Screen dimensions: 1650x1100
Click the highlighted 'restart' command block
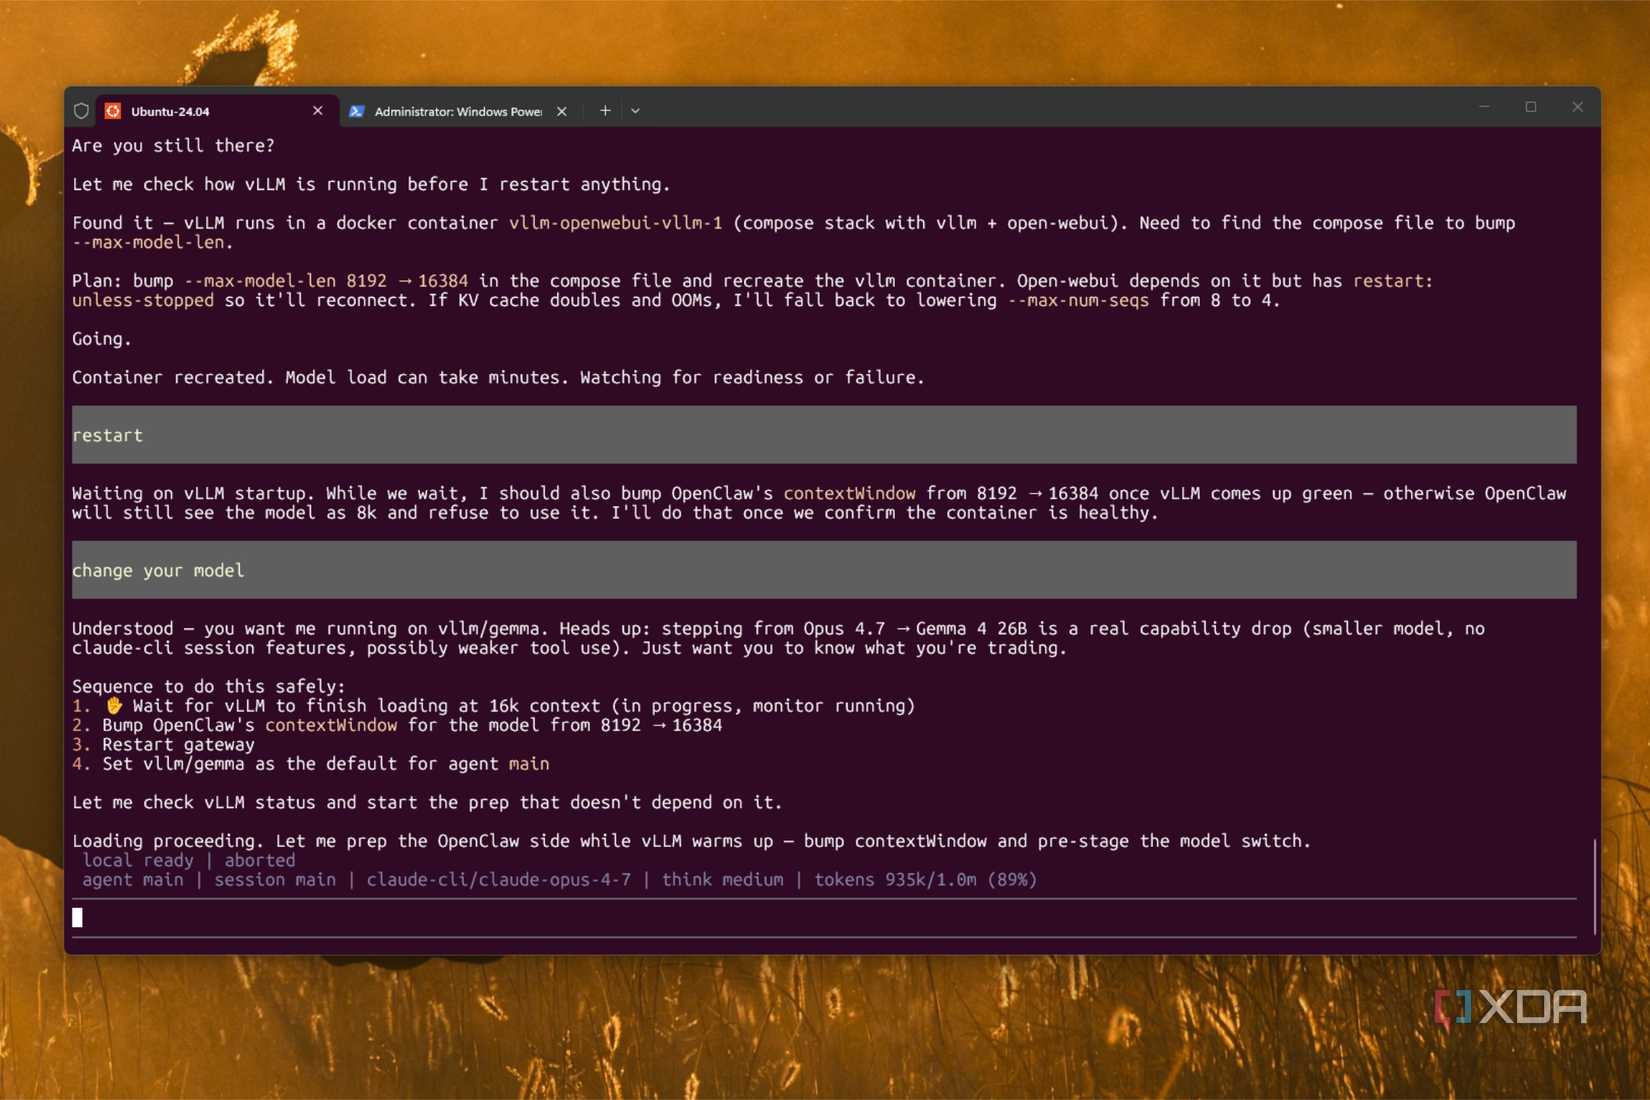click(x=107, y=435)
